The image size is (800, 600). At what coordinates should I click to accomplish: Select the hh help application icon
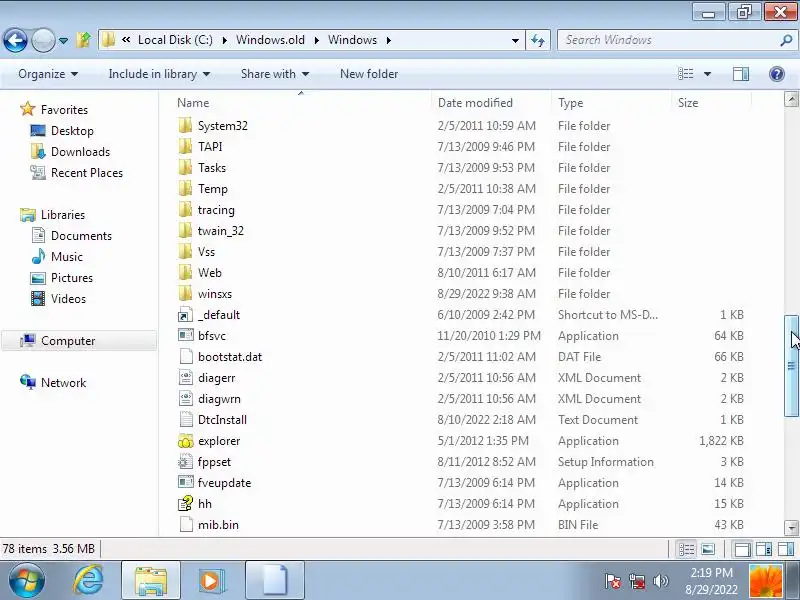point(185,504)
